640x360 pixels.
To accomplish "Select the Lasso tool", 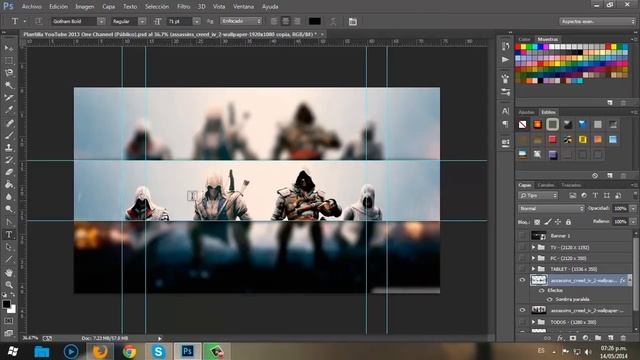I will (x=9, y=73).
